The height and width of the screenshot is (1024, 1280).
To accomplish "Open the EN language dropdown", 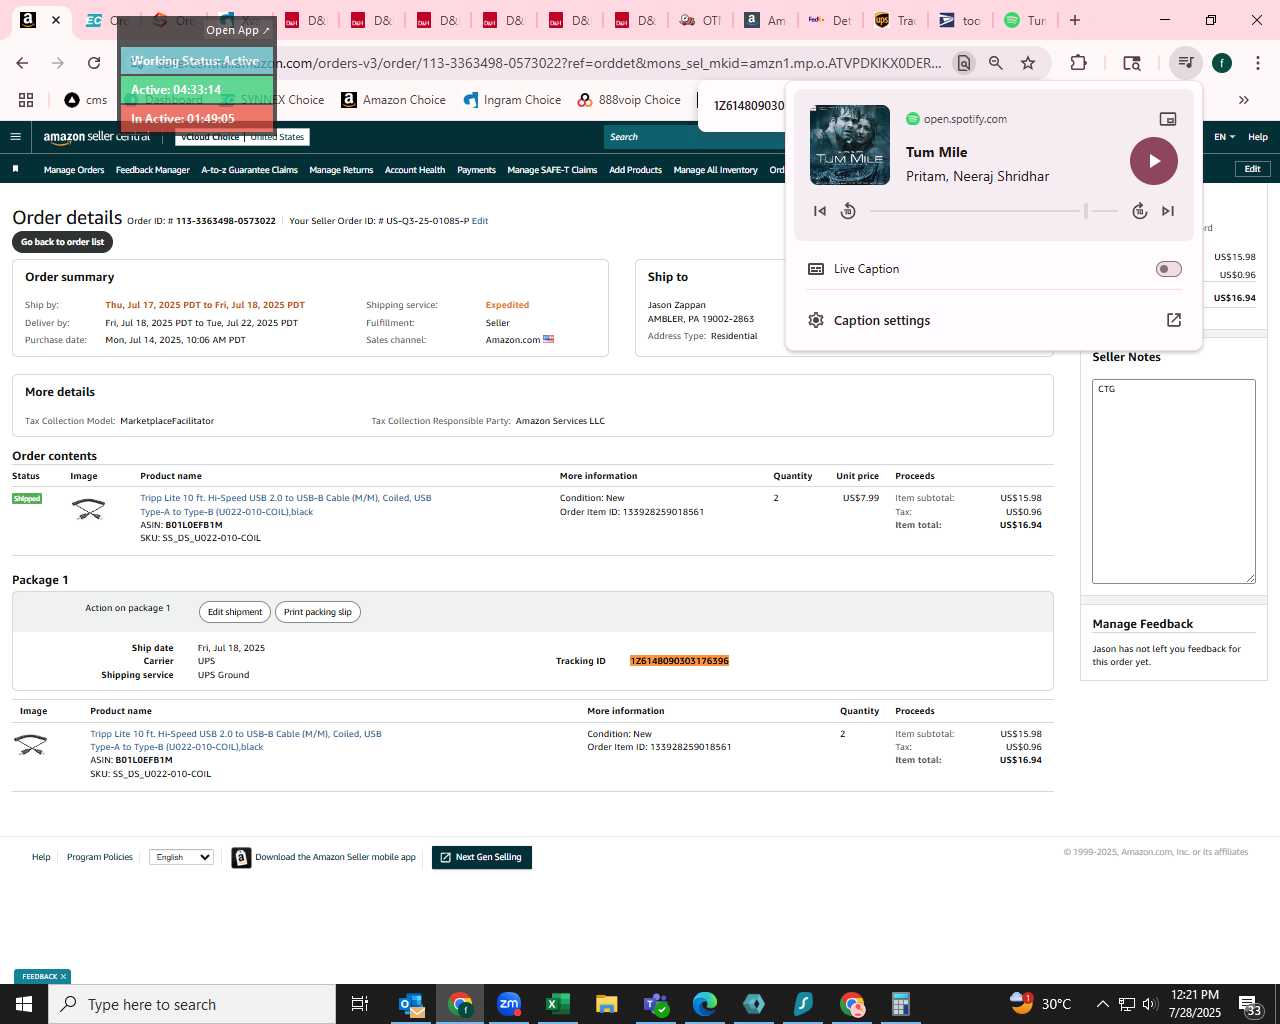I will (x=1224, y=137).
